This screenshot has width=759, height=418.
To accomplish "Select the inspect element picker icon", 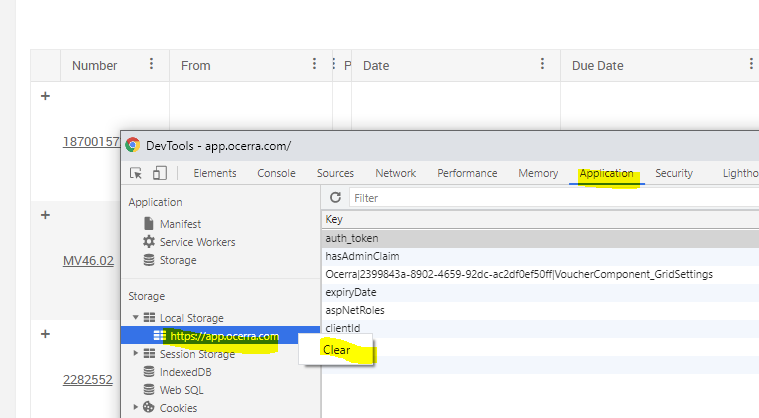I will [x=136, y=173].
